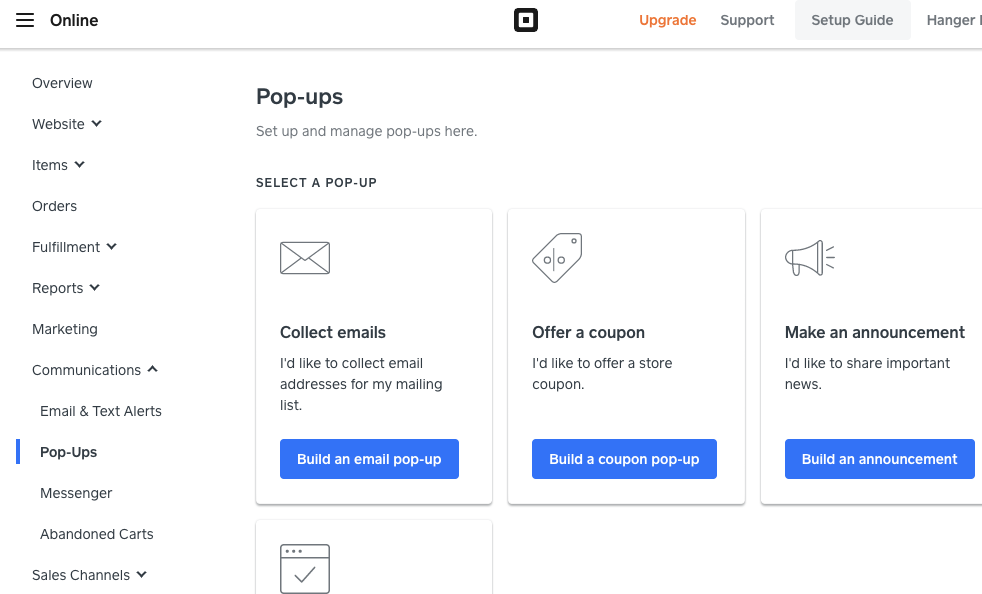Open the Overview page in sidebar
This screenshot has width=982, height=594.
point(62,83)
